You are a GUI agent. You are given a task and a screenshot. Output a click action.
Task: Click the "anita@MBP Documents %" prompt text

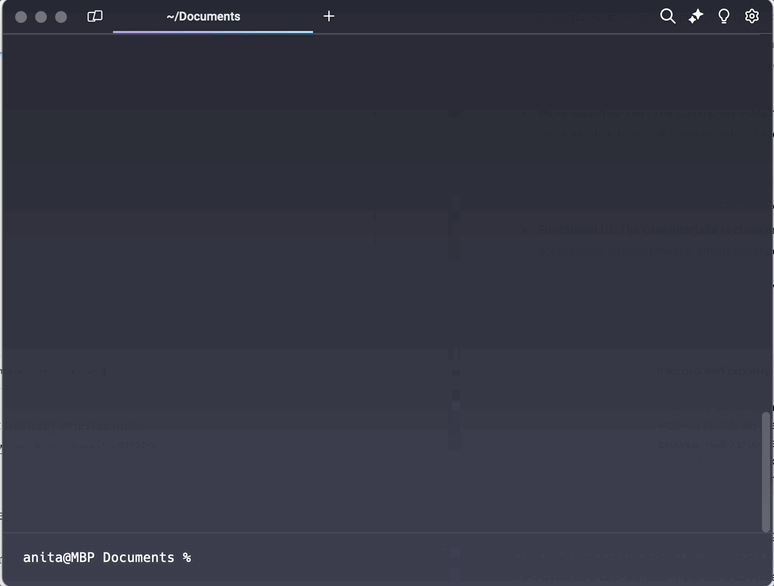(x=107, y=557)
